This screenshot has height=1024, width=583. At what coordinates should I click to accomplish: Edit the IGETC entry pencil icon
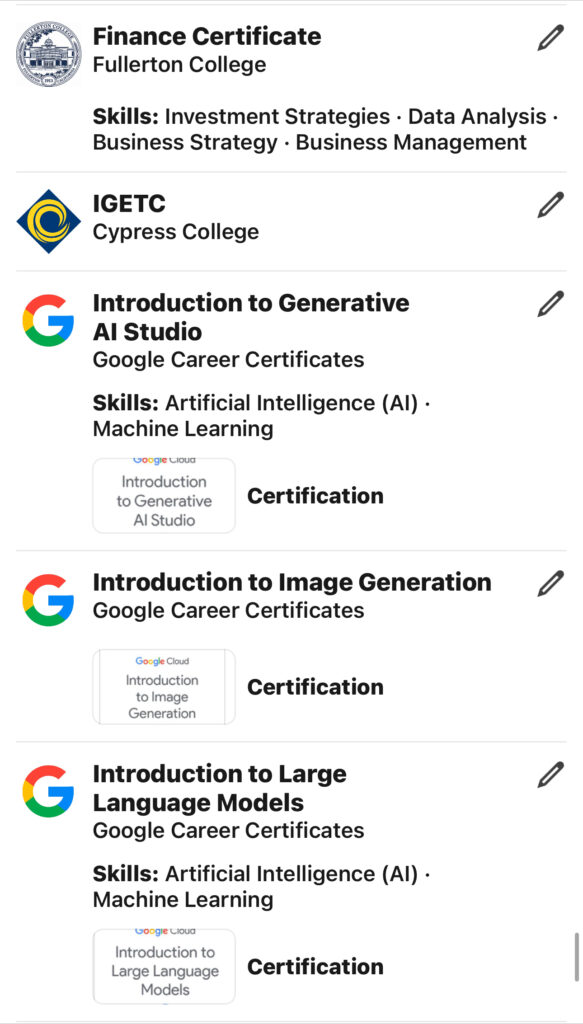click(x=550, y=205)
